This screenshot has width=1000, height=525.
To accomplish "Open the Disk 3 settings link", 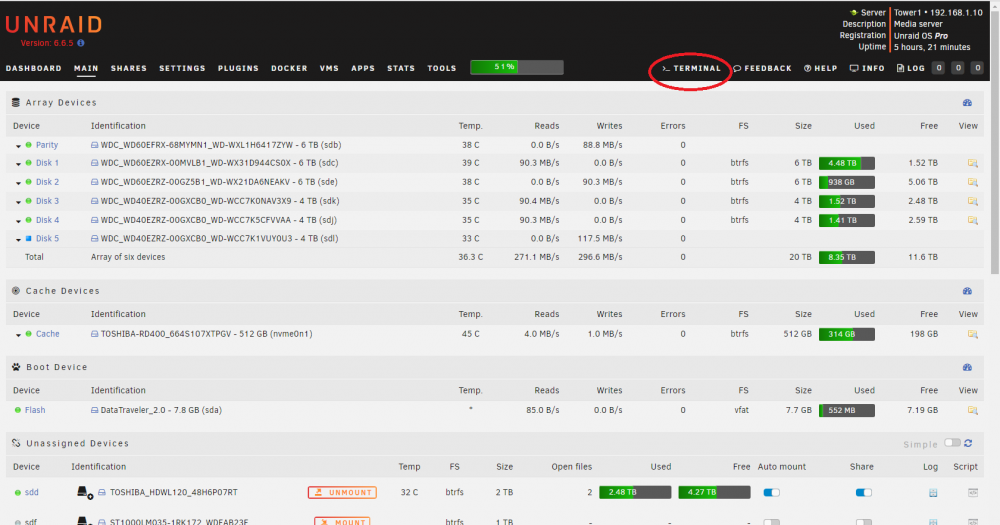I will click(x=47, y=202).
